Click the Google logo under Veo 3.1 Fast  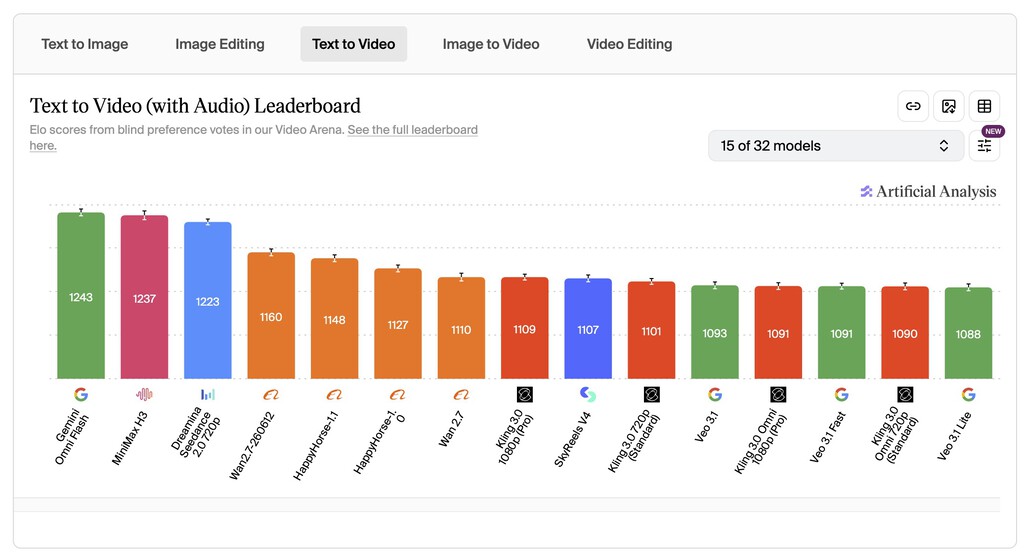(x=842, y=395)
